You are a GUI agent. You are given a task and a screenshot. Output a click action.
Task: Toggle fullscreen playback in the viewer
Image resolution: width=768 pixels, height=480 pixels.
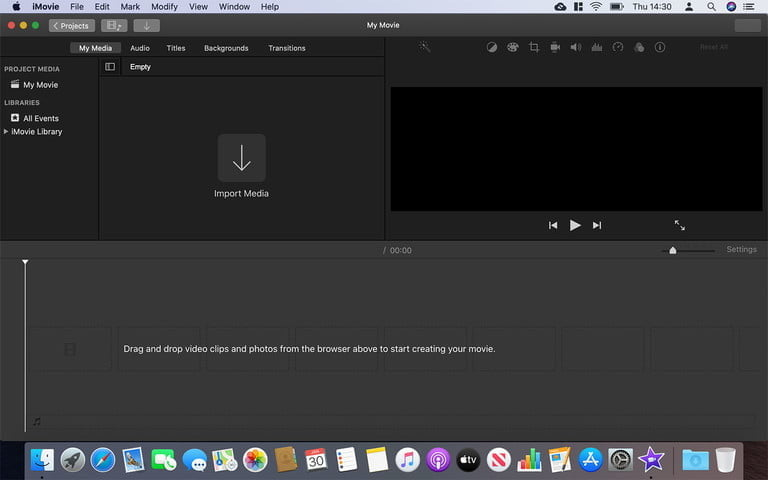(680, 225)
